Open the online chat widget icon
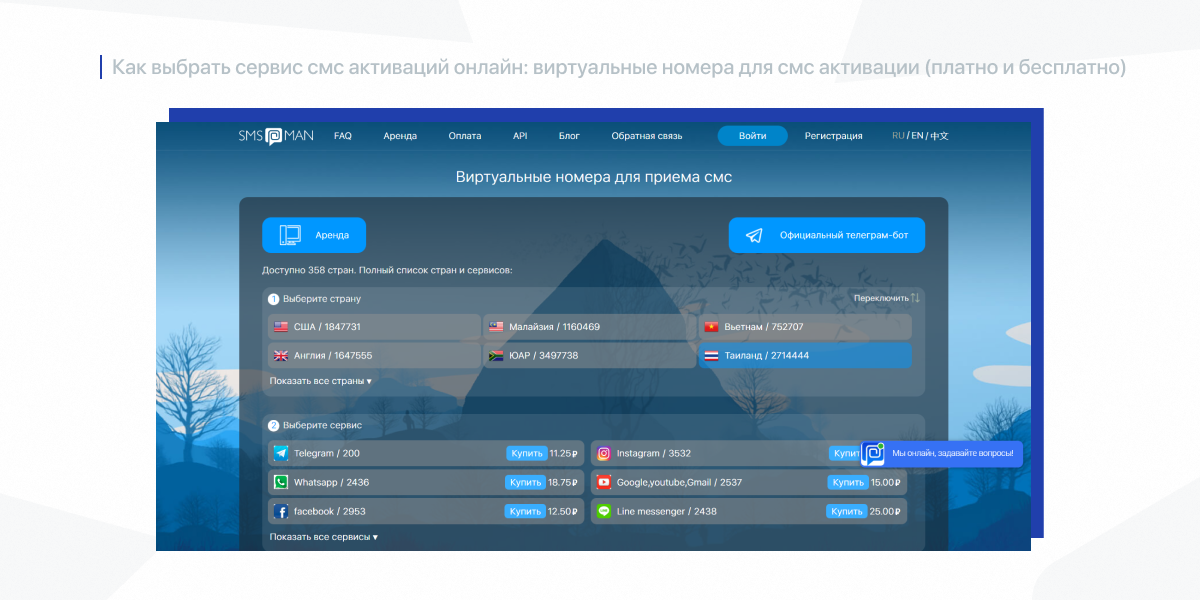 click(x=873, y=453)
